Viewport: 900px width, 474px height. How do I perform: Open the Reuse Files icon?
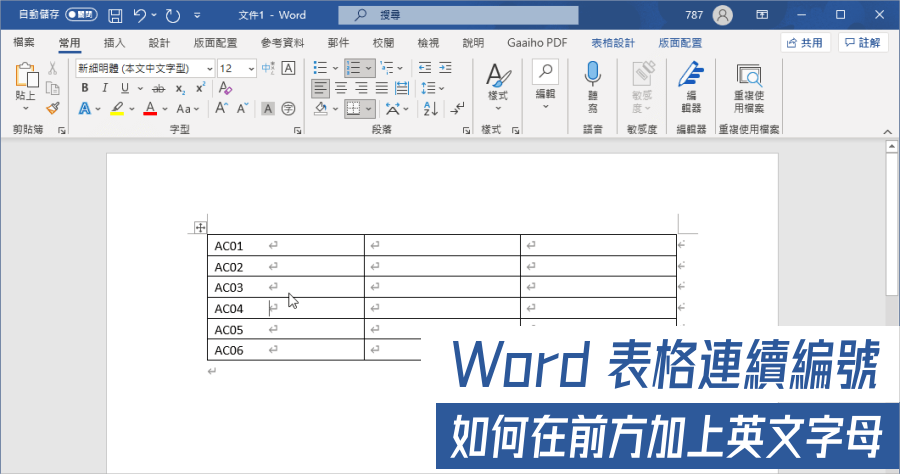[x=749, y=75]
